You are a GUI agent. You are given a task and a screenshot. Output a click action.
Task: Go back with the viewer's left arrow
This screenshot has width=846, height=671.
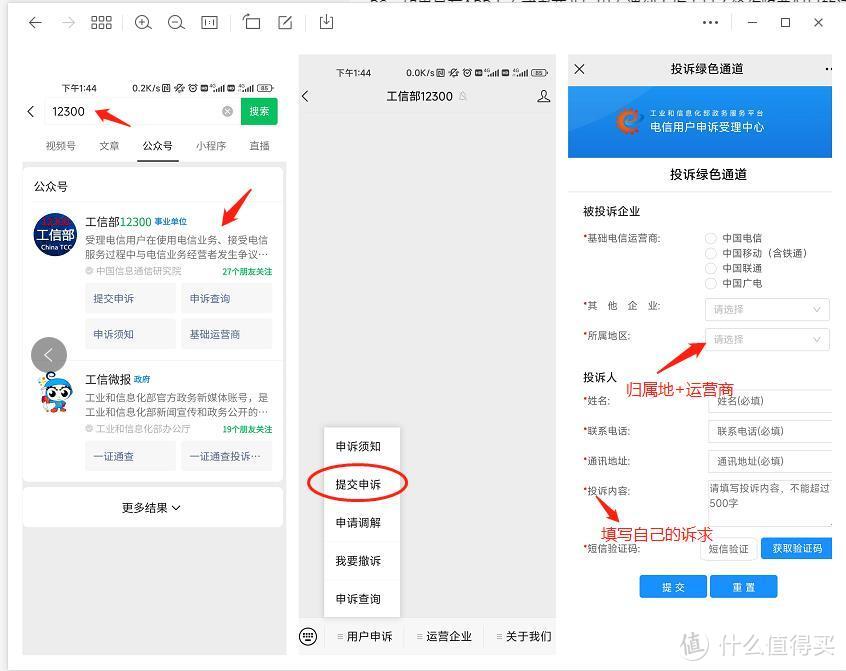point(35,23)
